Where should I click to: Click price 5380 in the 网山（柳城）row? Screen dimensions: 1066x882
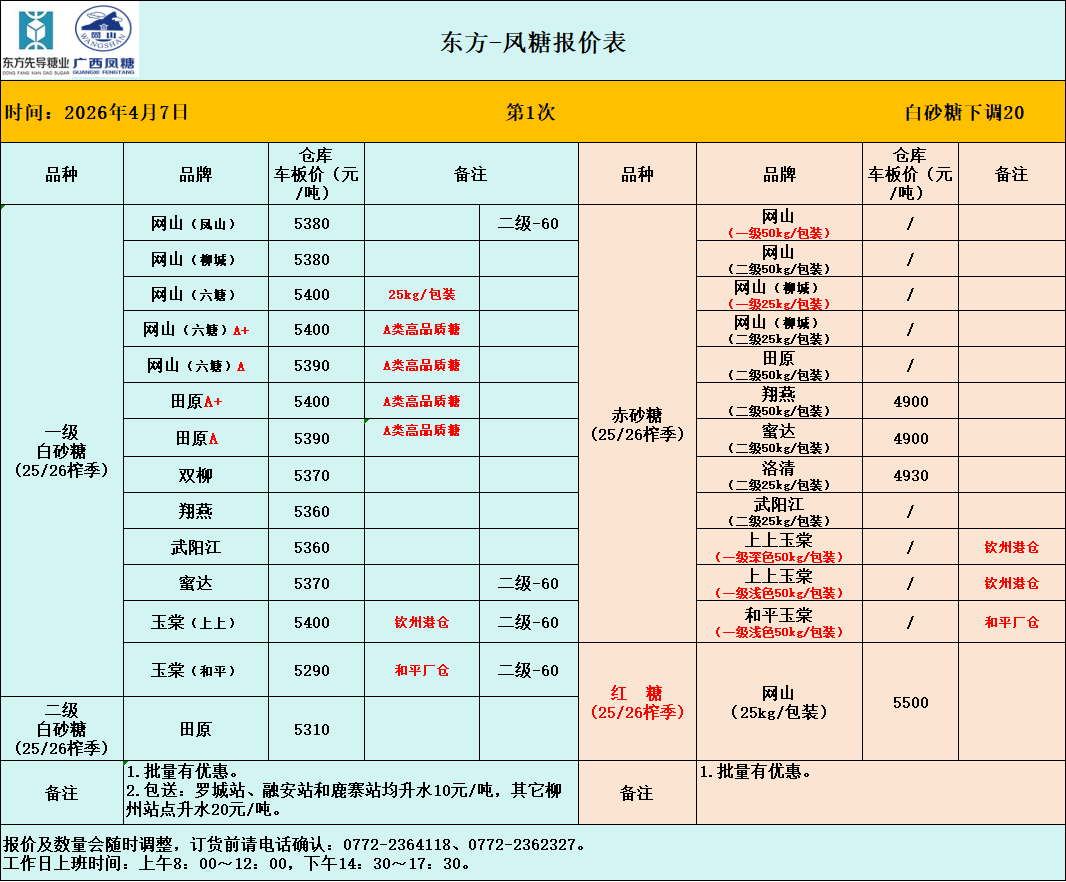click(312, 259)
